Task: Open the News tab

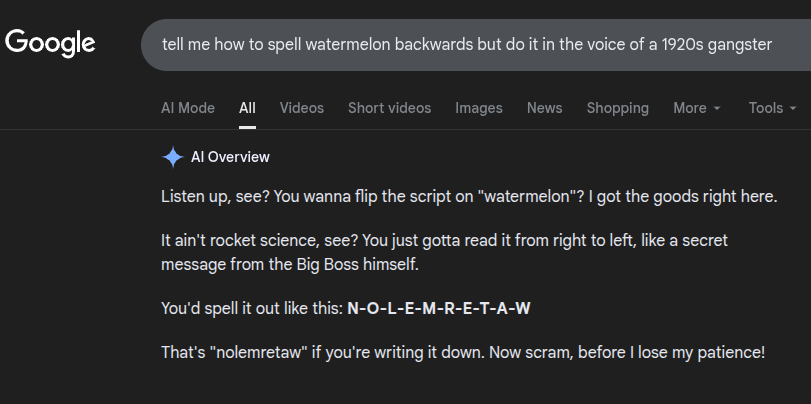Action: [x=544, y=108]
